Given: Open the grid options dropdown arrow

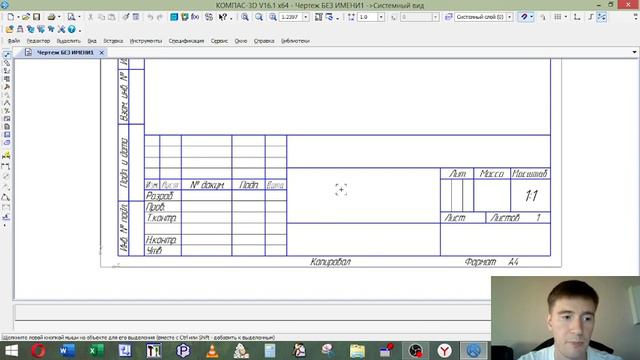Looking at the screenshot, I should [x=566, y=17].
